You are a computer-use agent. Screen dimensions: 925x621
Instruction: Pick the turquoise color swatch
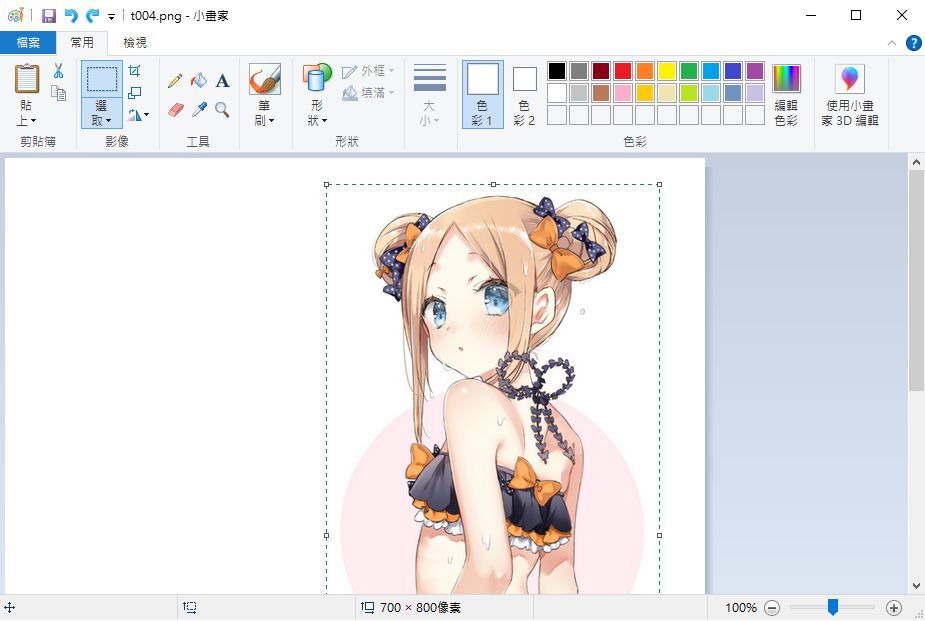[x=711, y=71]
